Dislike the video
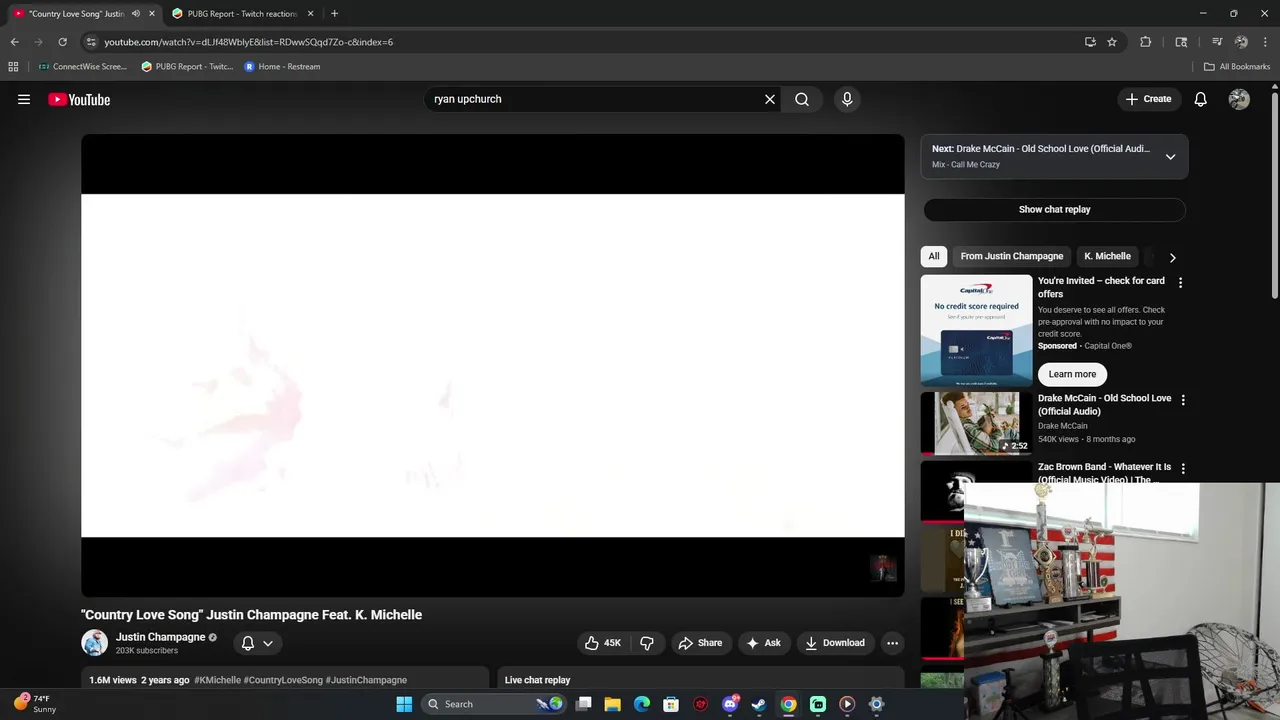This screenshot has width=1280, height=720. 647,643
